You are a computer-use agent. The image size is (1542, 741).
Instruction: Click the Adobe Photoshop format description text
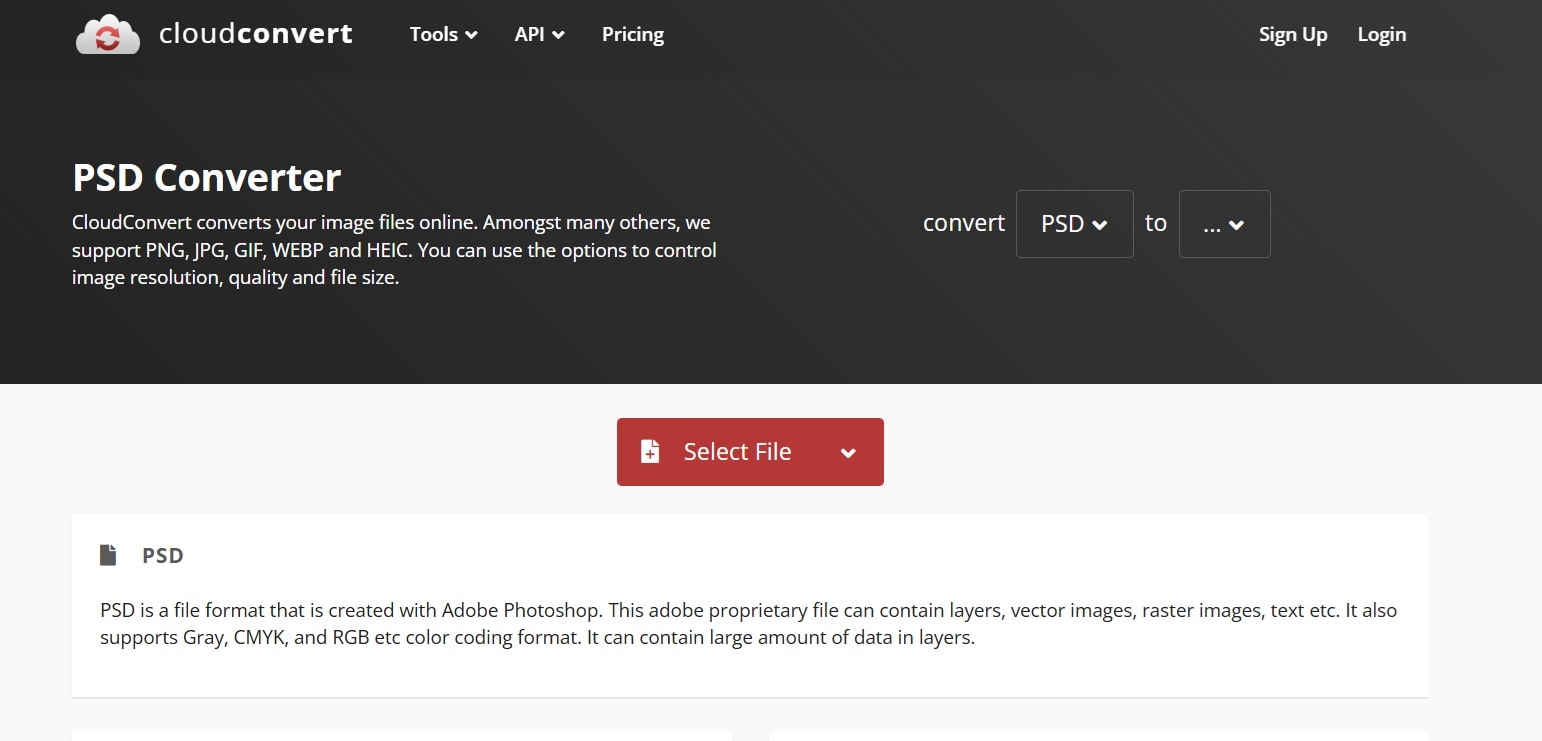pos(748,624)
